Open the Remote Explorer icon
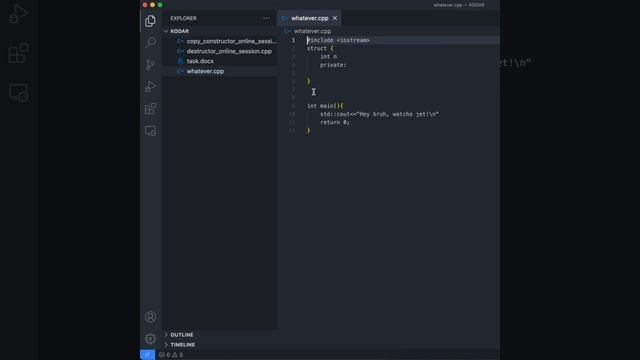The height and width of the screenshot is (360, 640). [150, 131]
